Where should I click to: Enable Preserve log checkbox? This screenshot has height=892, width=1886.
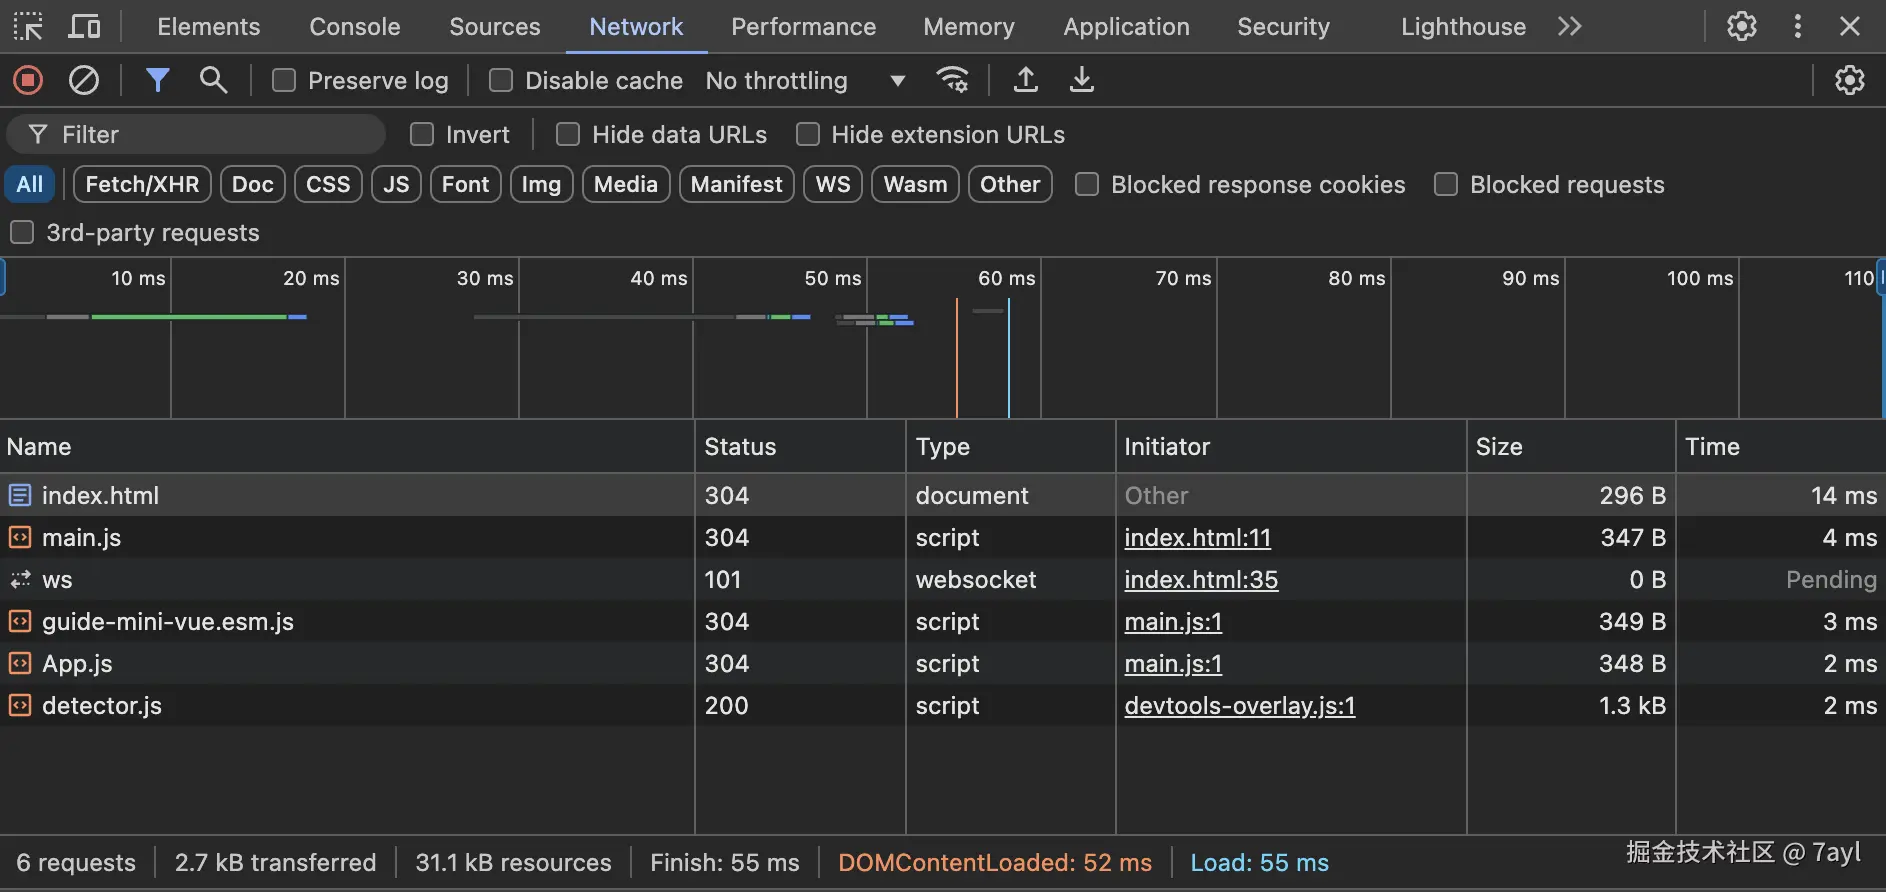coord(284,80)
